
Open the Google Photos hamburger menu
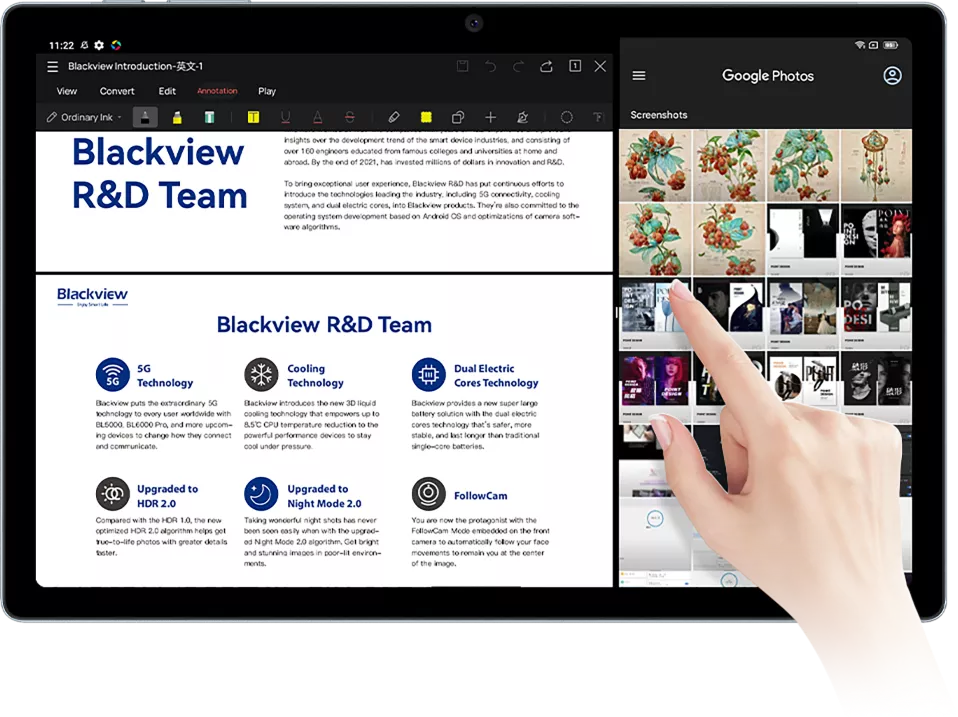pos(639,76)
